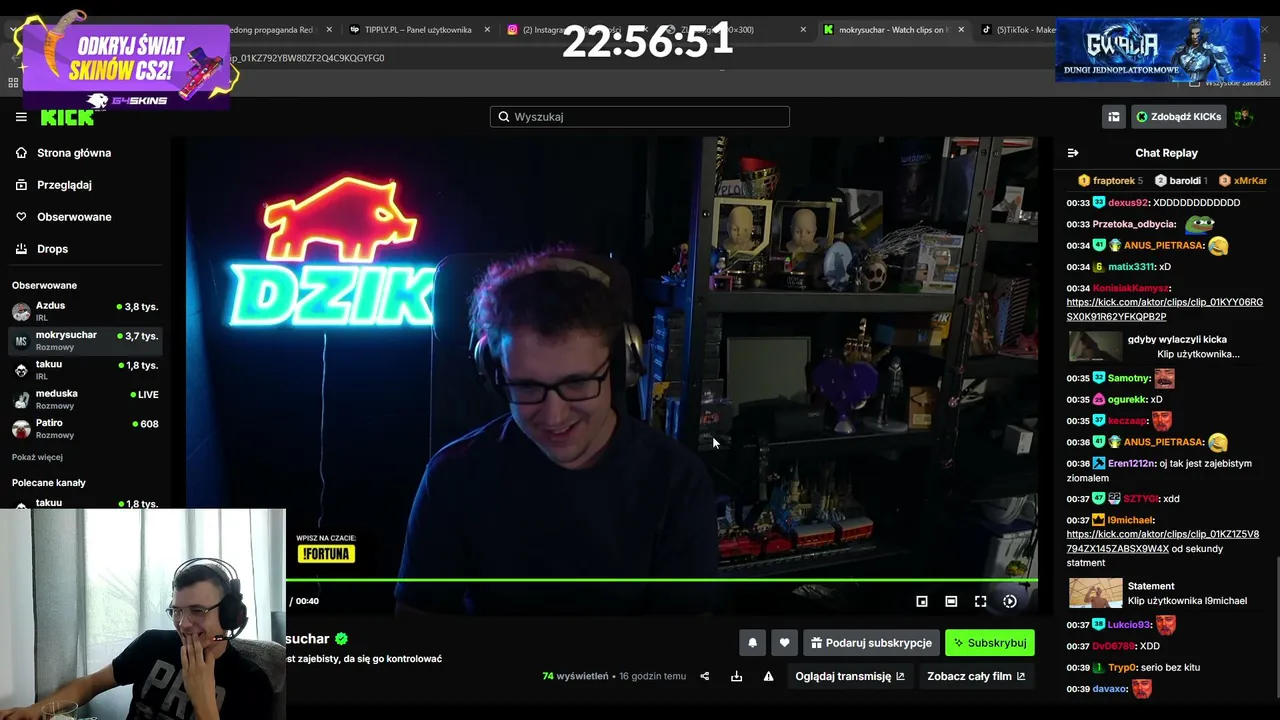
Task: Click Oglądaj transmisję link
Action: (850, 676)
